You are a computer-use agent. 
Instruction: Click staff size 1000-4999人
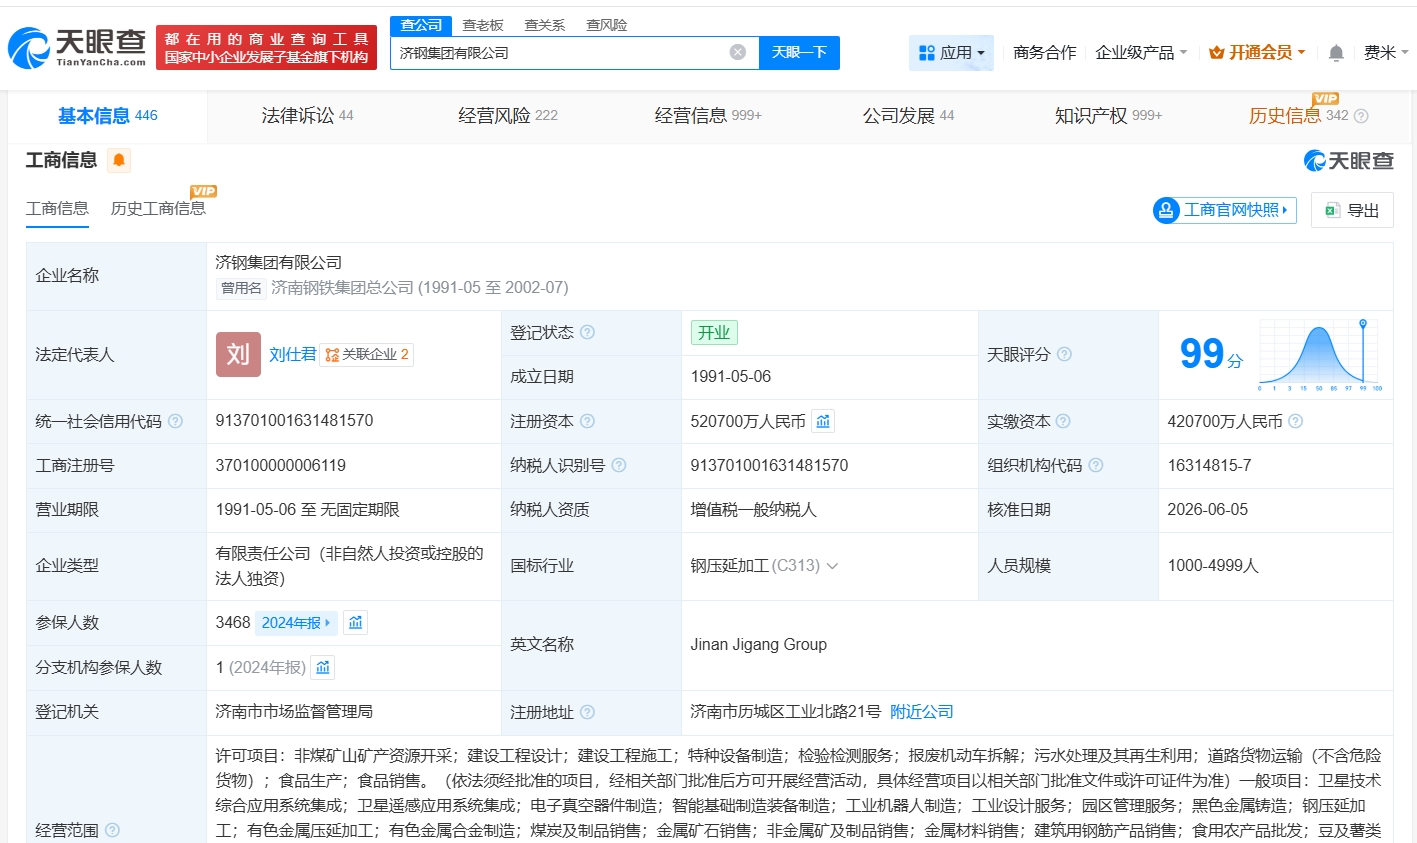click(x=1213, y=566)
